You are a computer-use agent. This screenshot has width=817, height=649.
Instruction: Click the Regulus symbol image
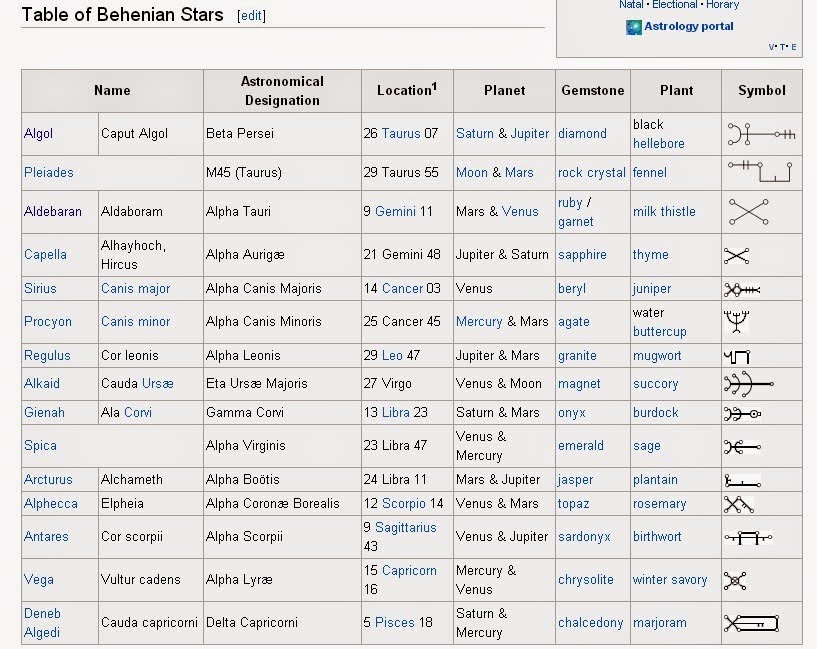pyautogui.click(x=736, y=356)
